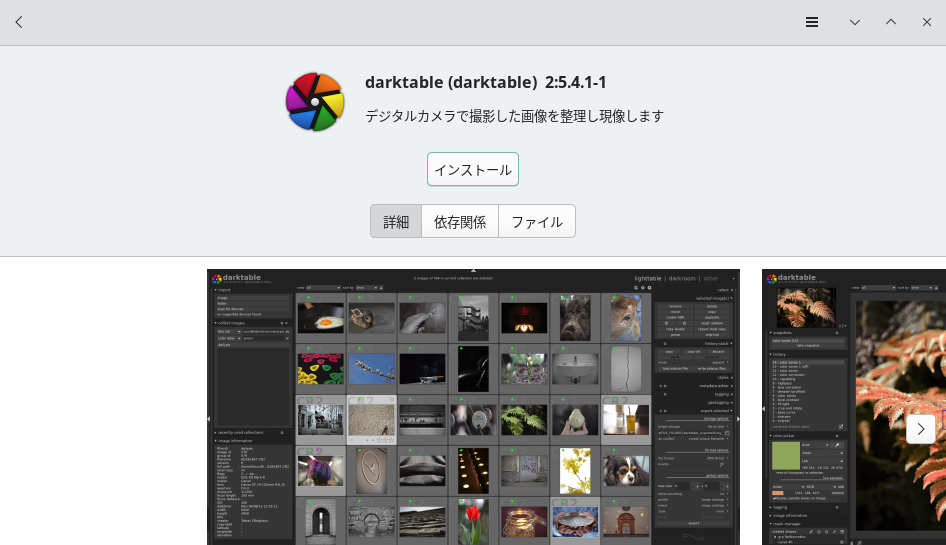Close the package manager window
Viewport: 946px width, 545px height.
pyautogui.click(x=927, y=22)
